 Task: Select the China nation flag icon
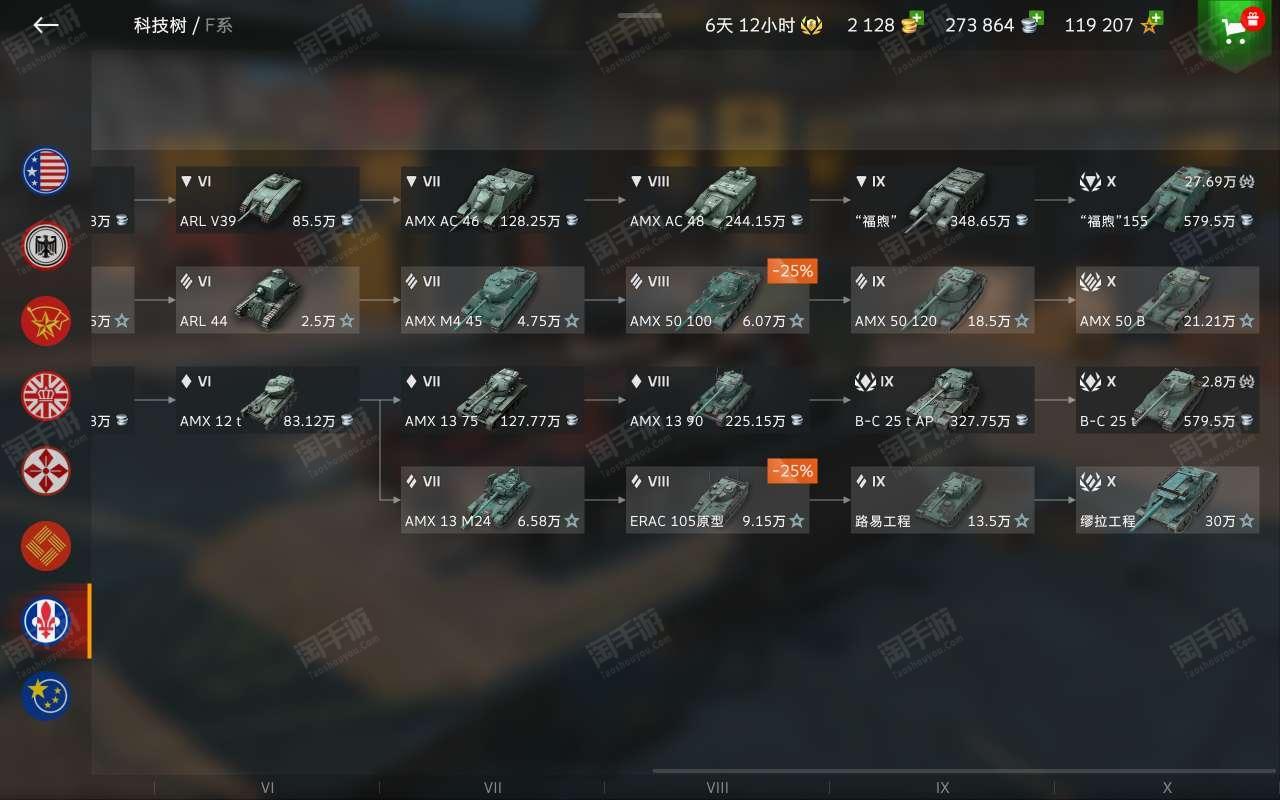(46, 546)
